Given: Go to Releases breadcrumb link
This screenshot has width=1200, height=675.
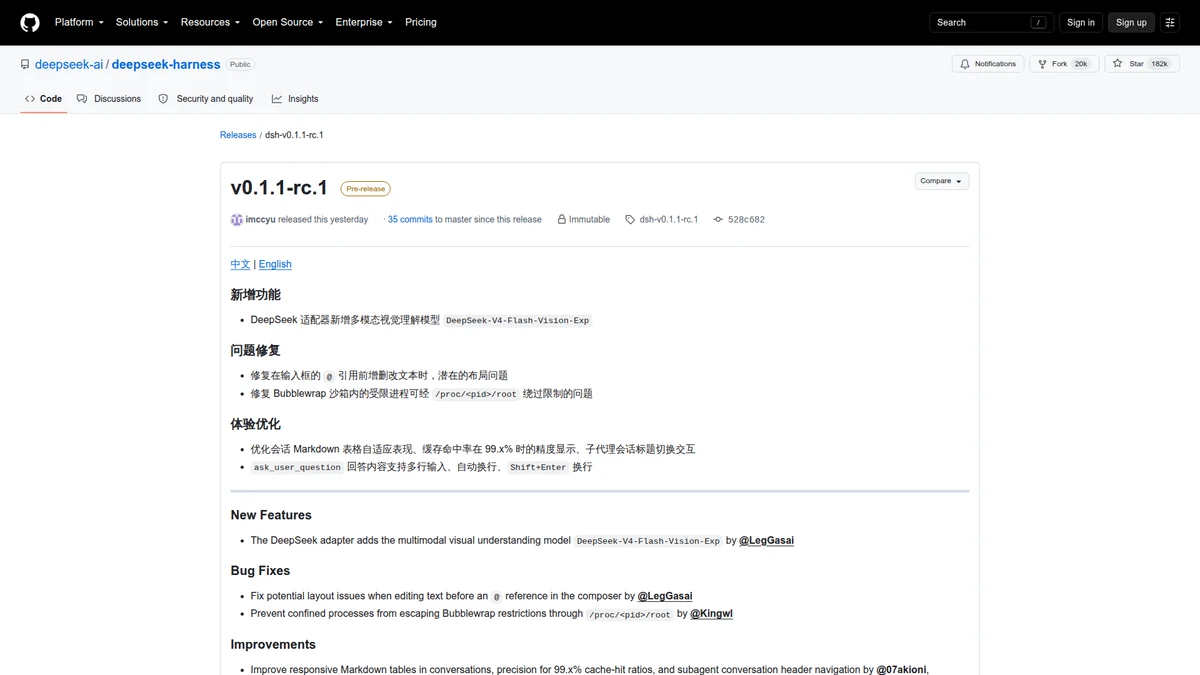Looking at the screenshot, I should [238, 135].
